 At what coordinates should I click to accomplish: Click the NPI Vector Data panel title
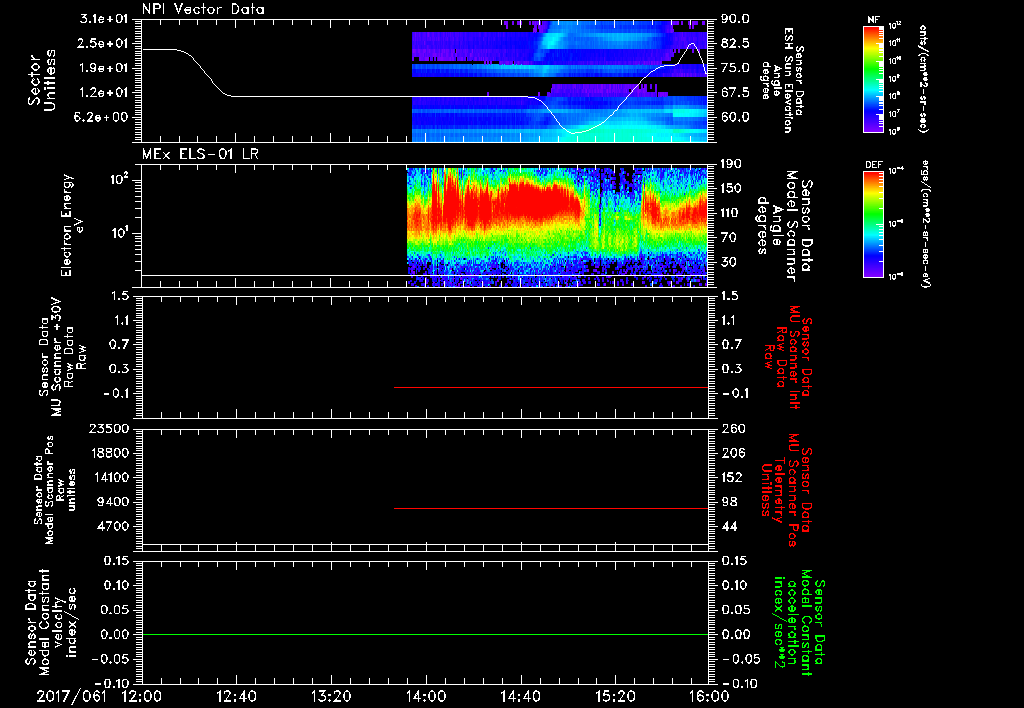203,9
